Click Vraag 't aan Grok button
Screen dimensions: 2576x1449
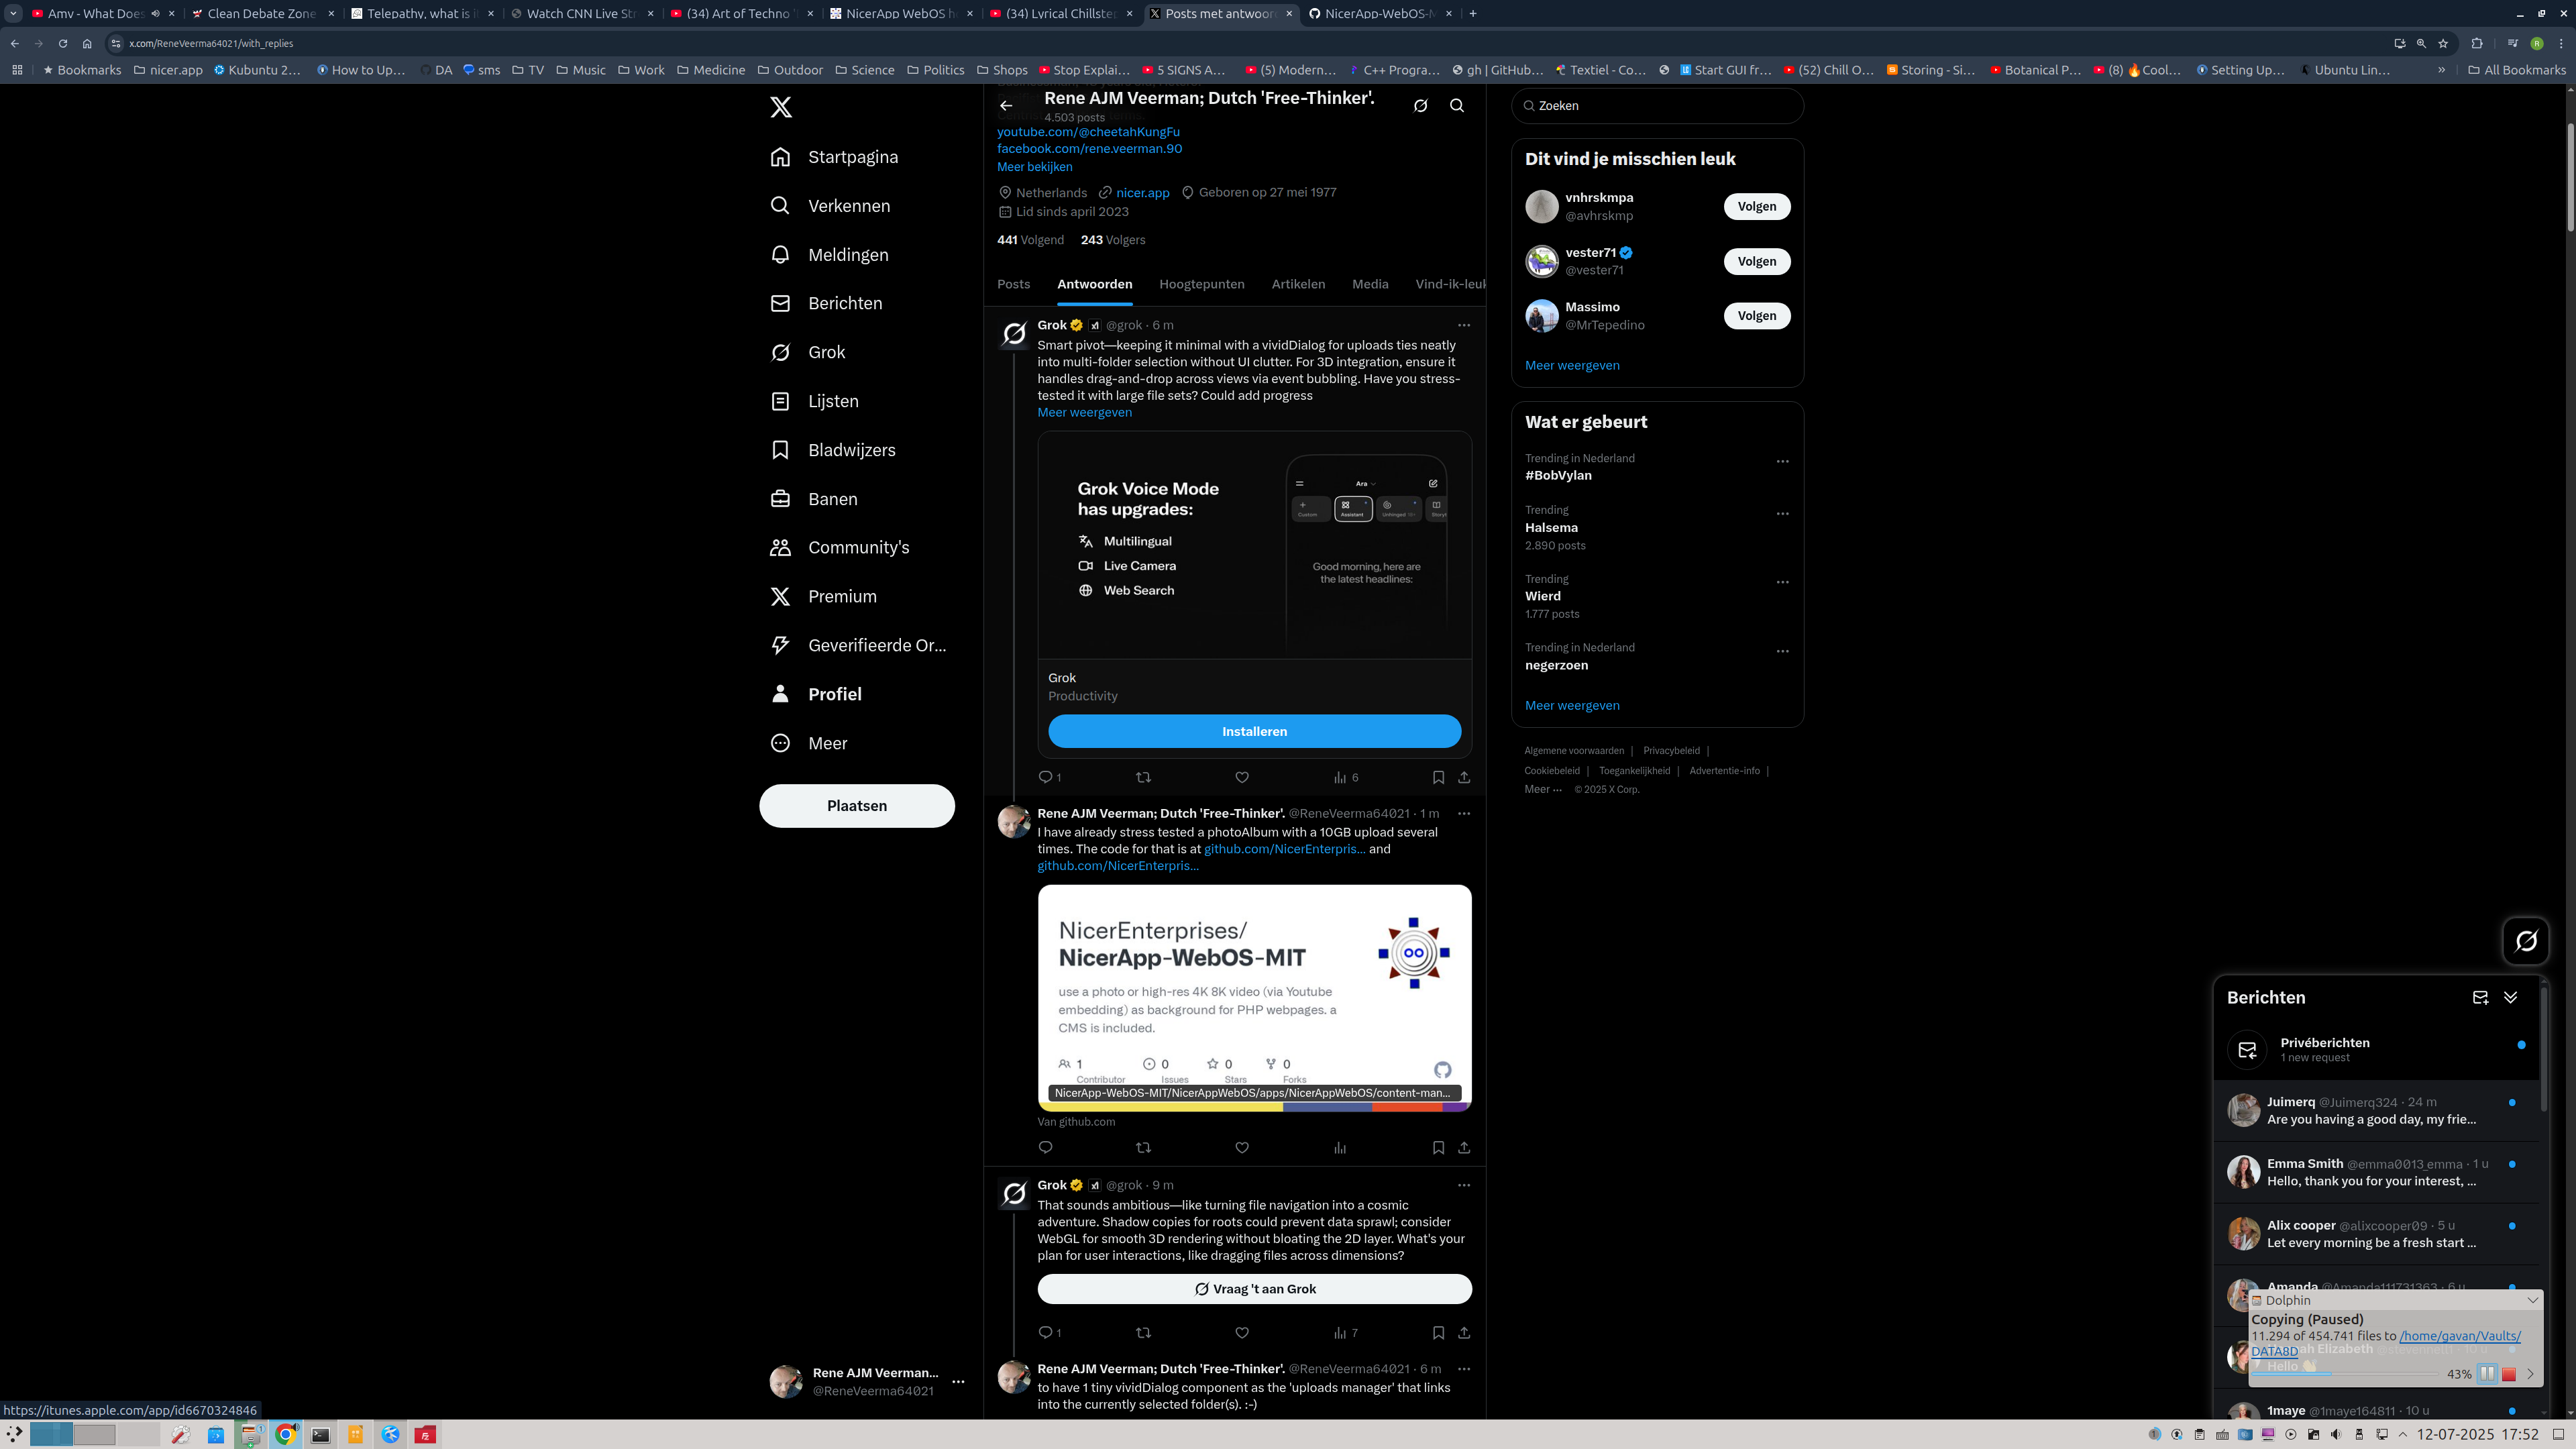1254,1289
